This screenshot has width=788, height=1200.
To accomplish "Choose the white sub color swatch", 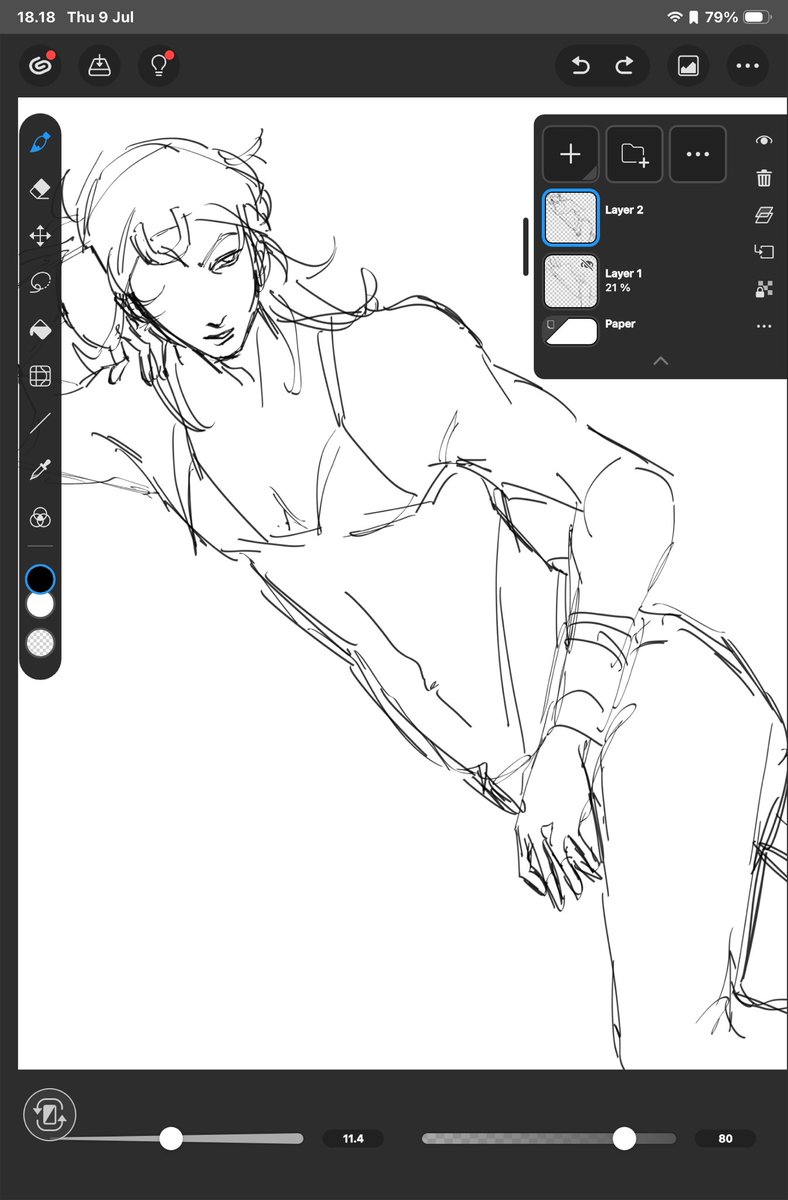I will [40, 605].
